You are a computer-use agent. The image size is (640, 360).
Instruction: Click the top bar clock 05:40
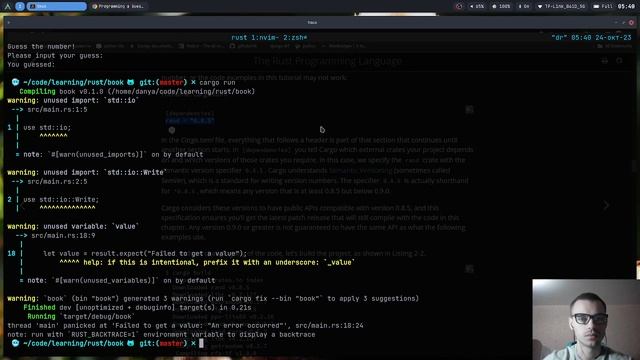(x=626, y=6)
